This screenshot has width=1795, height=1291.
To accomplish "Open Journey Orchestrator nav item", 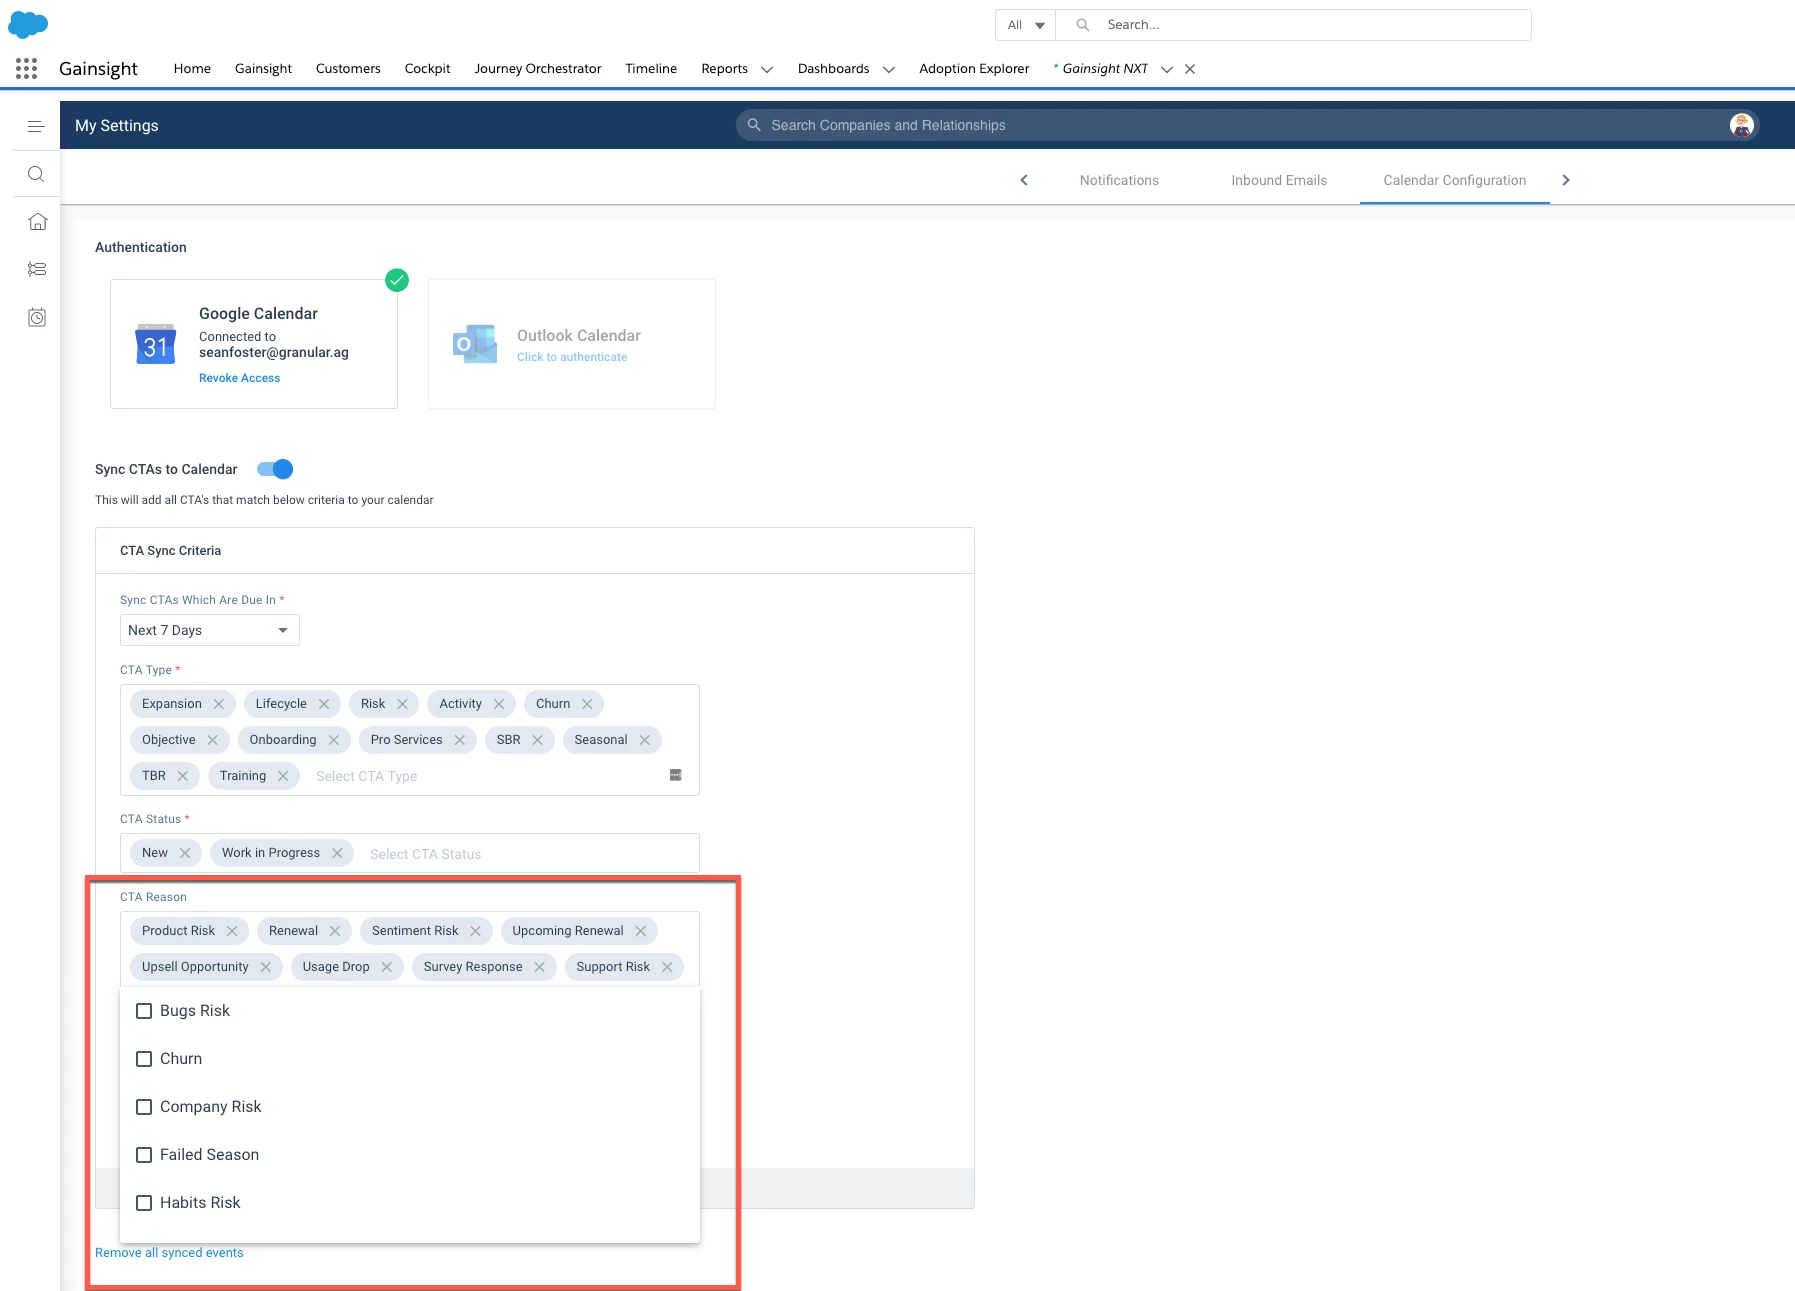I will tap(538, 68).
